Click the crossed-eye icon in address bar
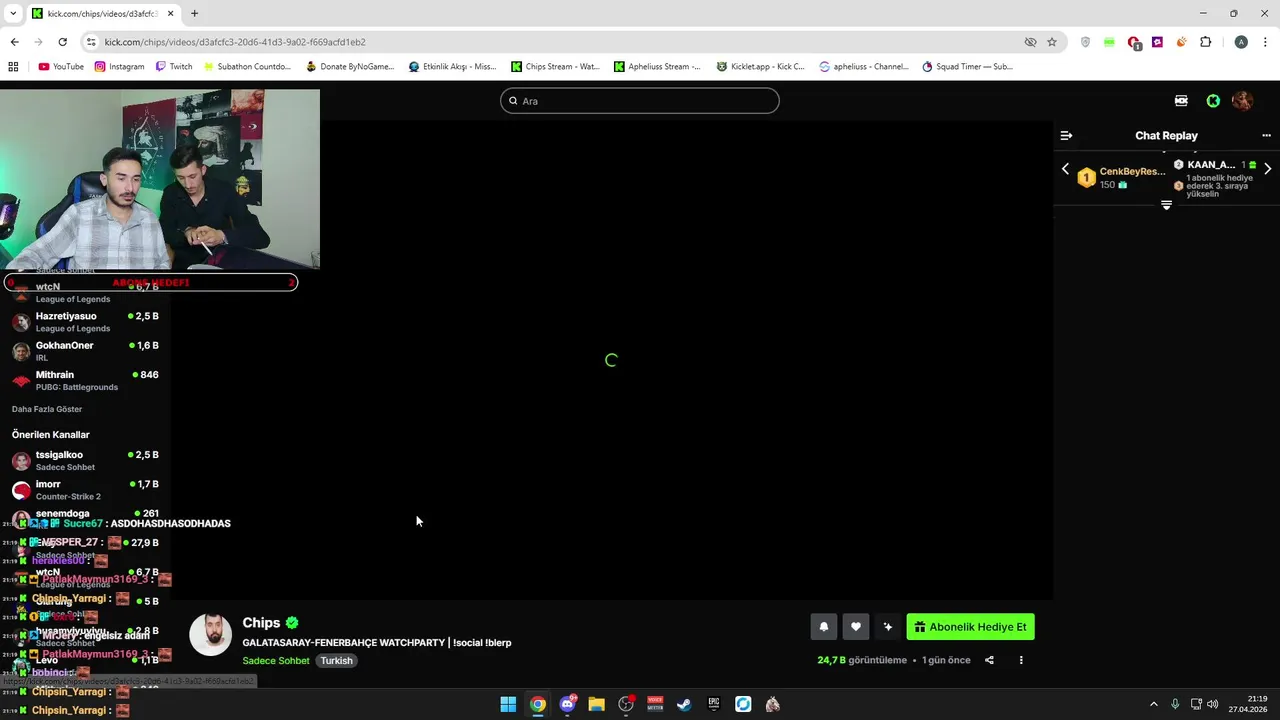Screen dimensions: 1280x720 coord(1030,42)
